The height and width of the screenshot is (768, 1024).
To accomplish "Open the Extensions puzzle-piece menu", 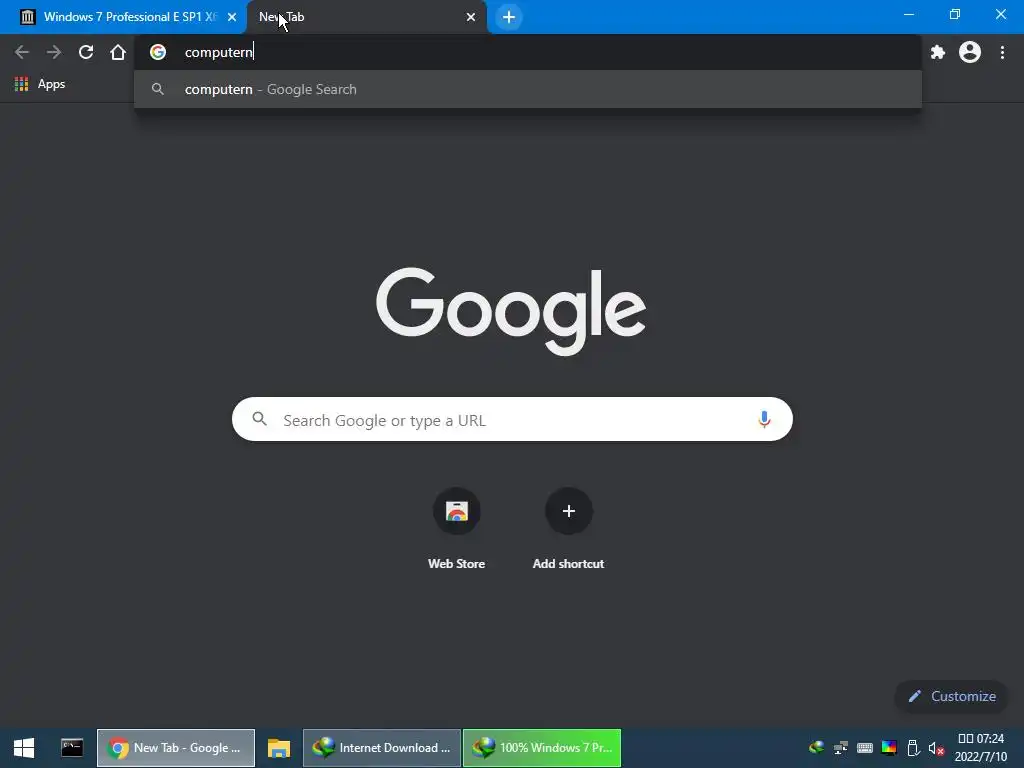I will pyautogui.click(x=938, y=52).
